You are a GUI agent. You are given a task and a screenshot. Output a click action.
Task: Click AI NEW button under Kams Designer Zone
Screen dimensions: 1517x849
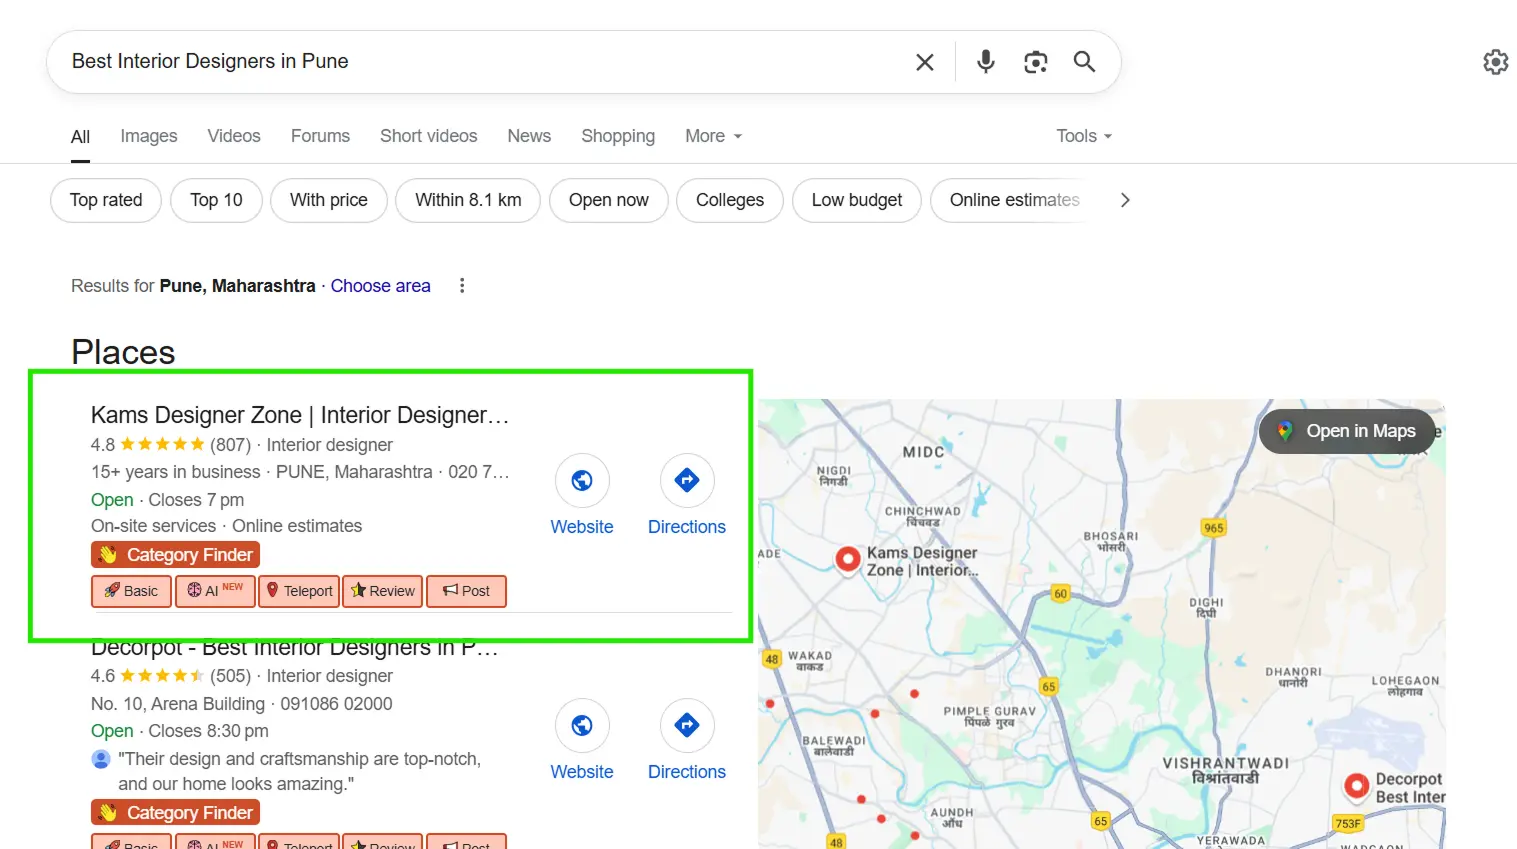pos(215,591)
